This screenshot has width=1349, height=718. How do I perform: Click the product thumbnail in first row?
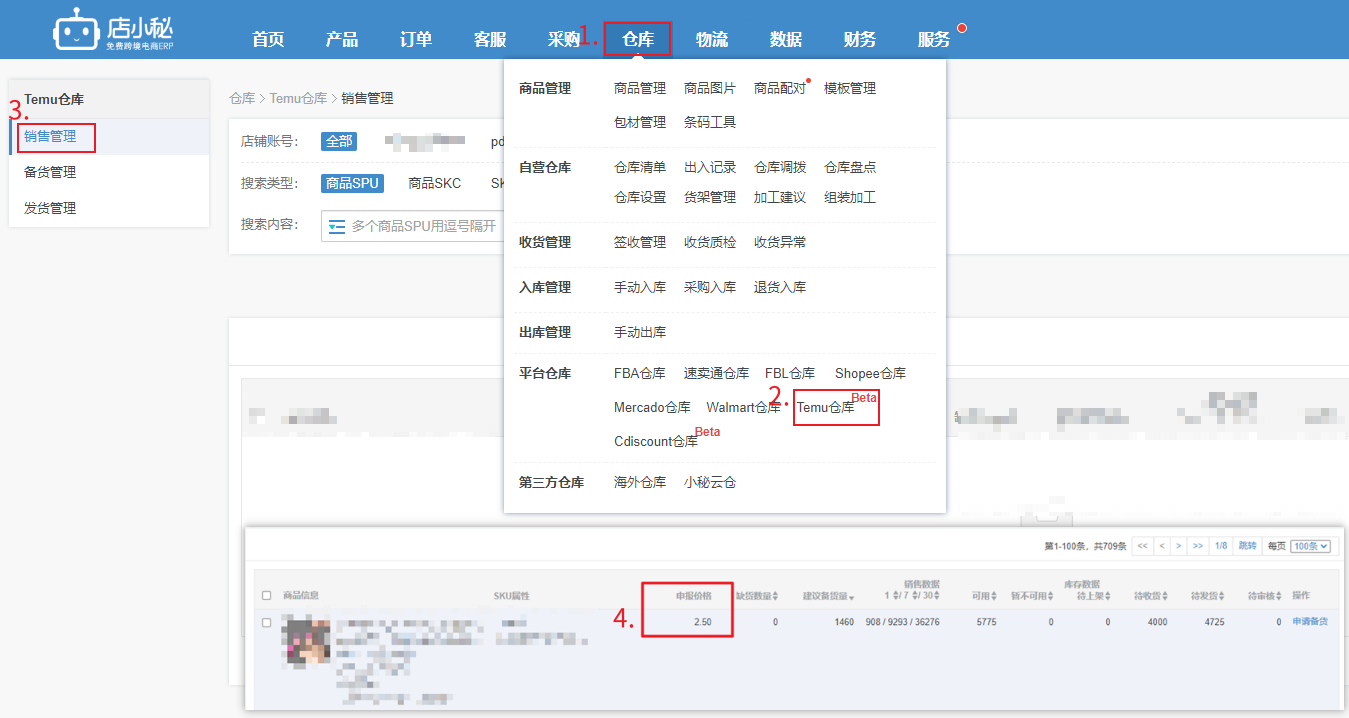point(306,640)
